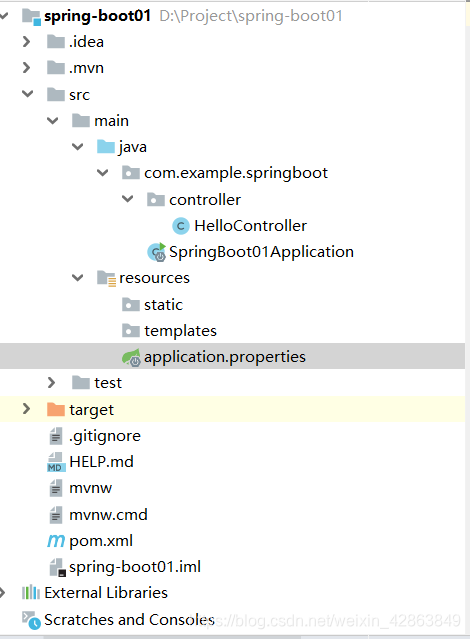This screenshot has height=639, width=470.
Task: Select the 'mvnw' file name
Action: click(90, 489)
